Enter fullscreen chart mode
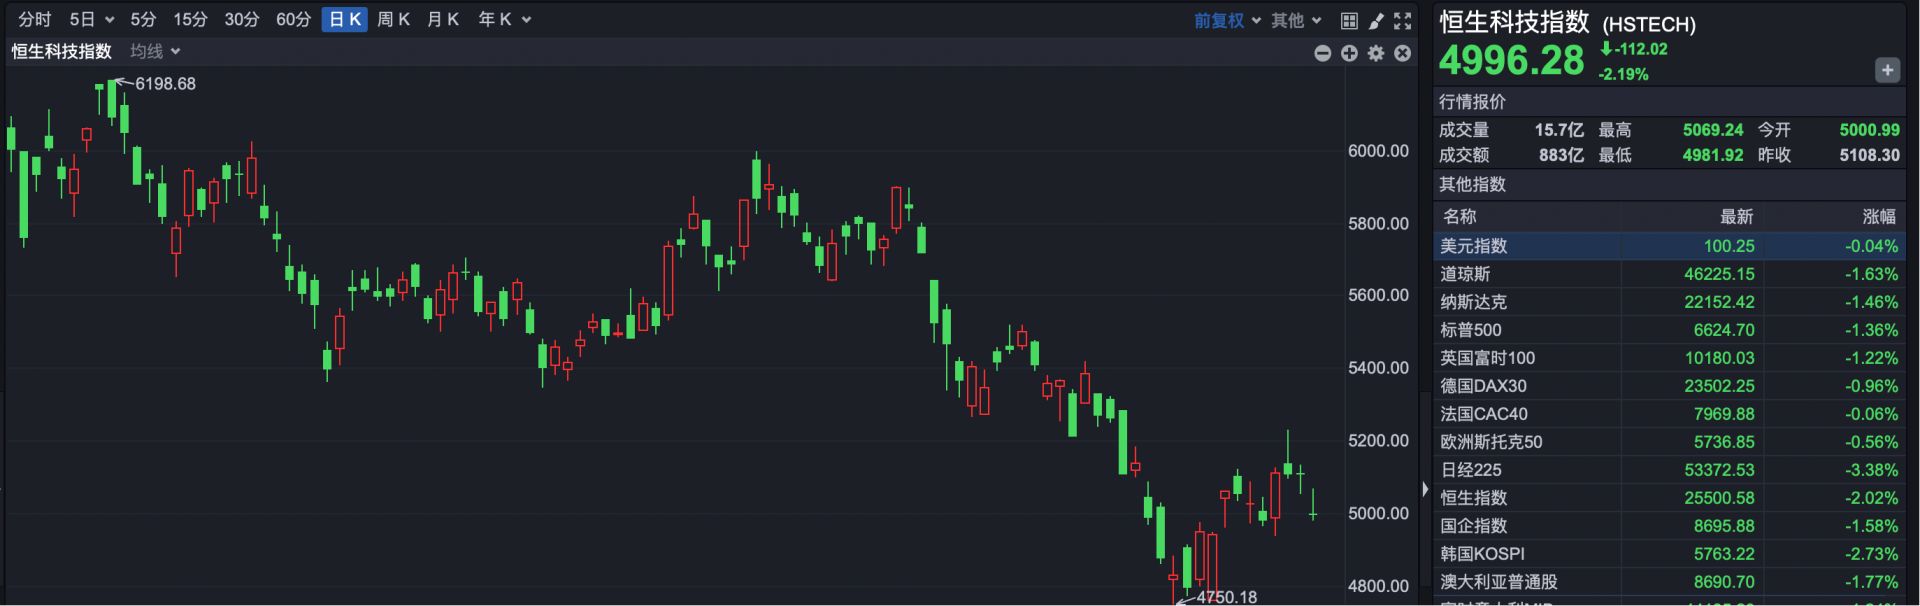The image size is (1920, 606). pyautogui.click(x=1403, y=20)
